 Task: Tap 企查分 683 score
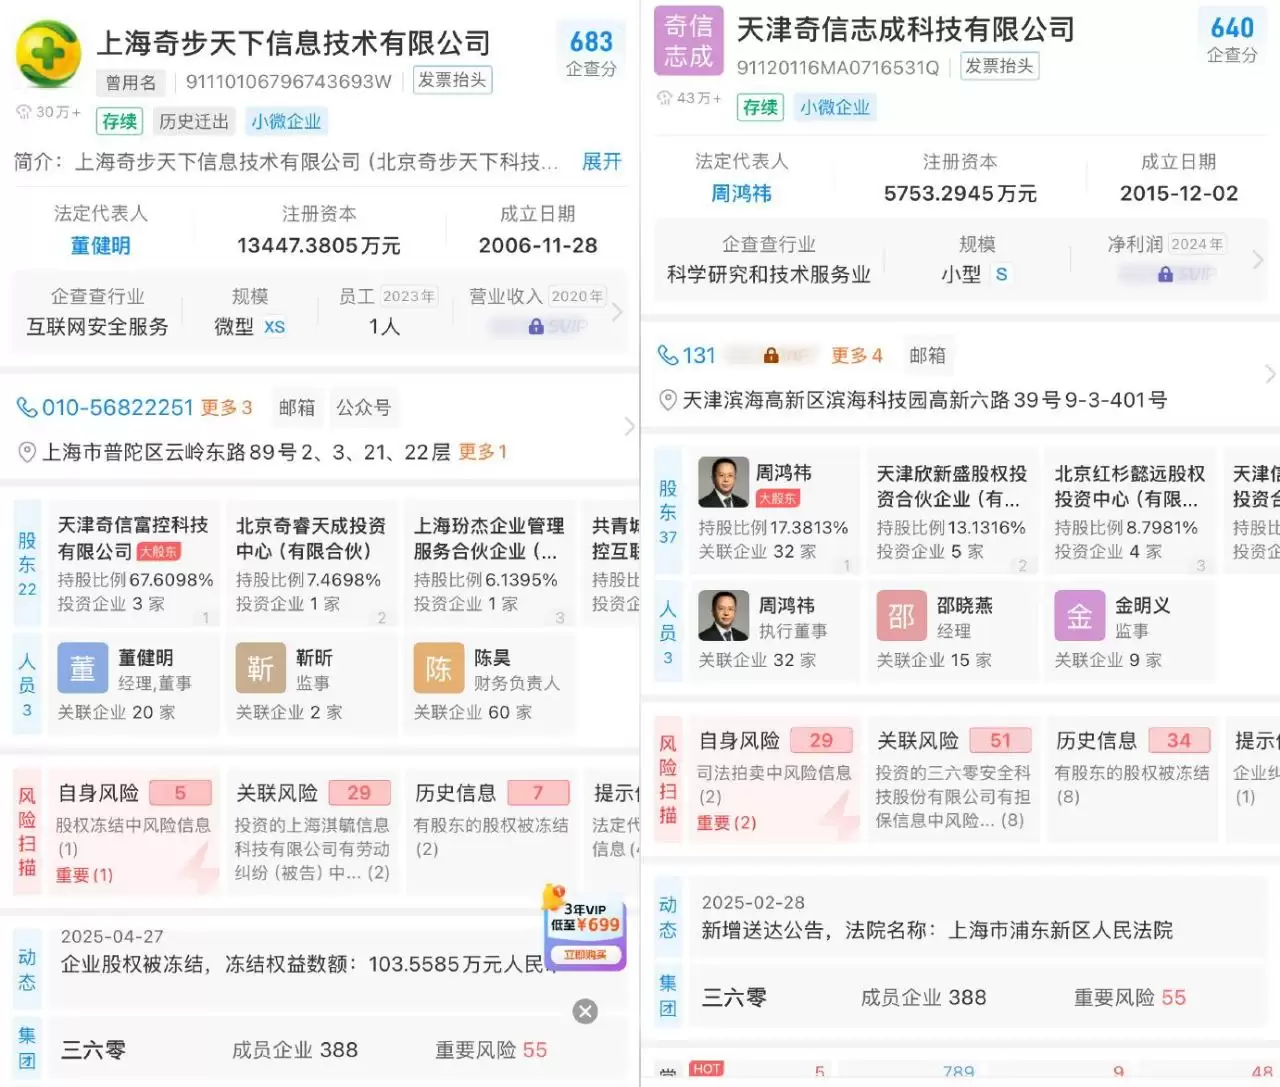(x=591, y=52)
